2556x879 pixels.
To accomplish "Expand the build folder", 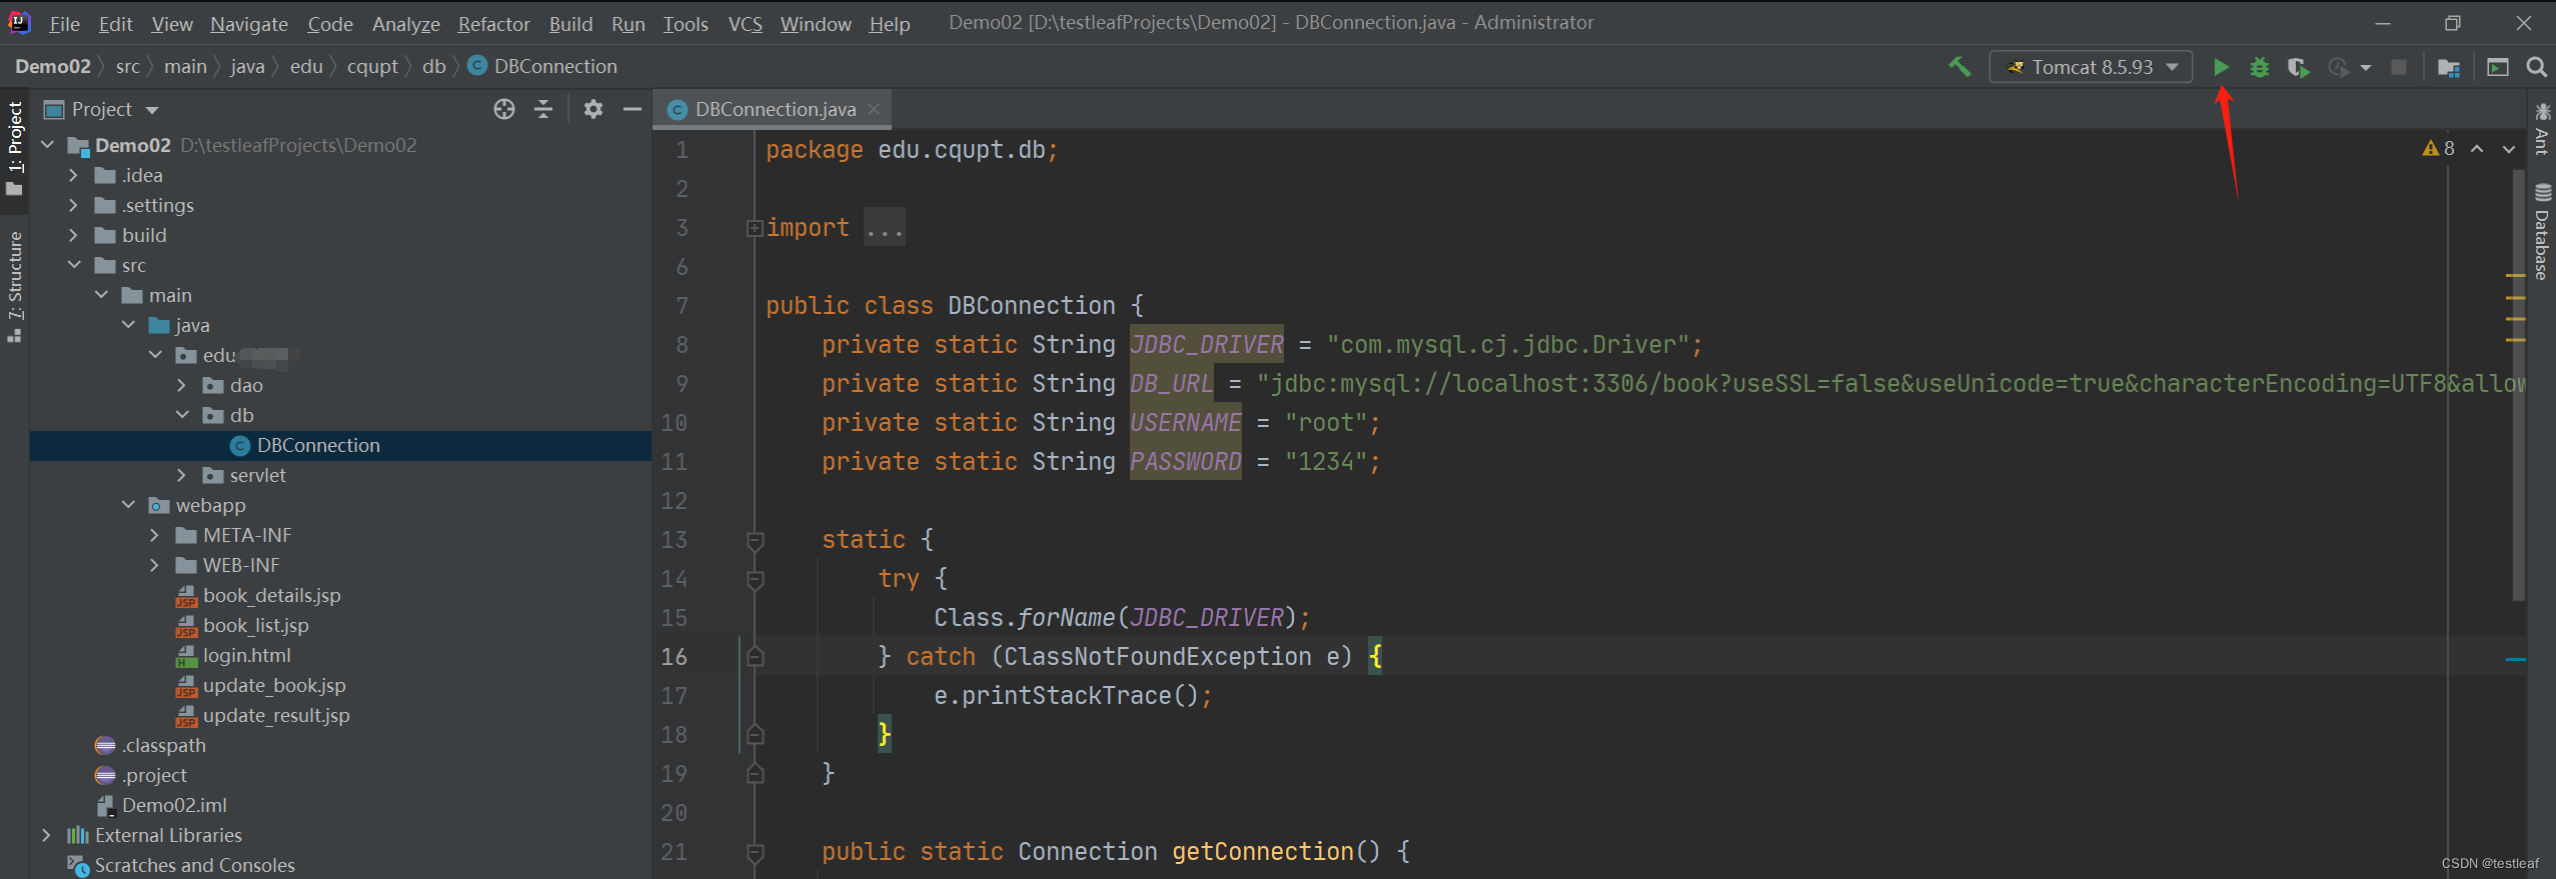I will (73, 235).
